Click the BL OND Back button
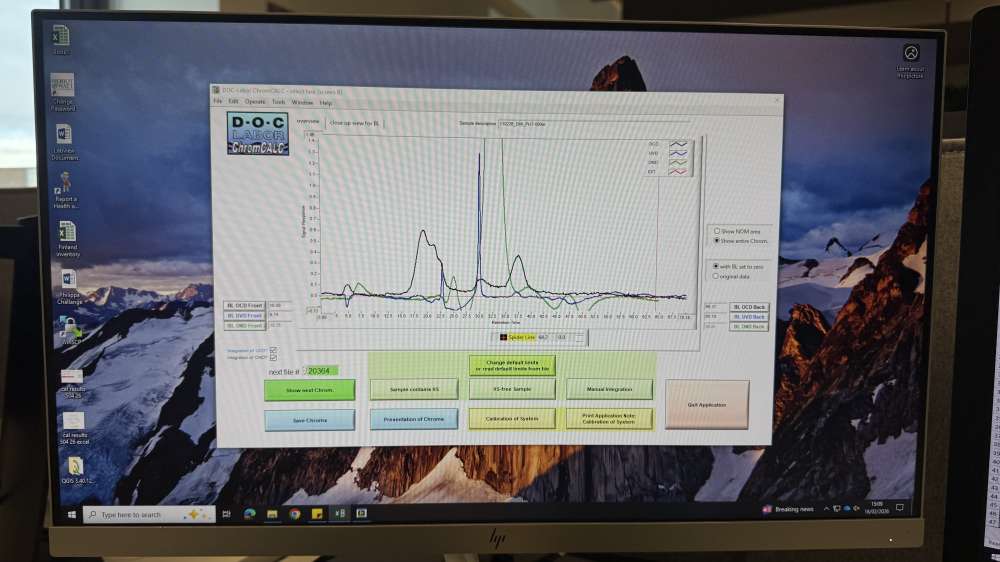1000x562 pixels. pyautogui.click(x=749, y=326)
